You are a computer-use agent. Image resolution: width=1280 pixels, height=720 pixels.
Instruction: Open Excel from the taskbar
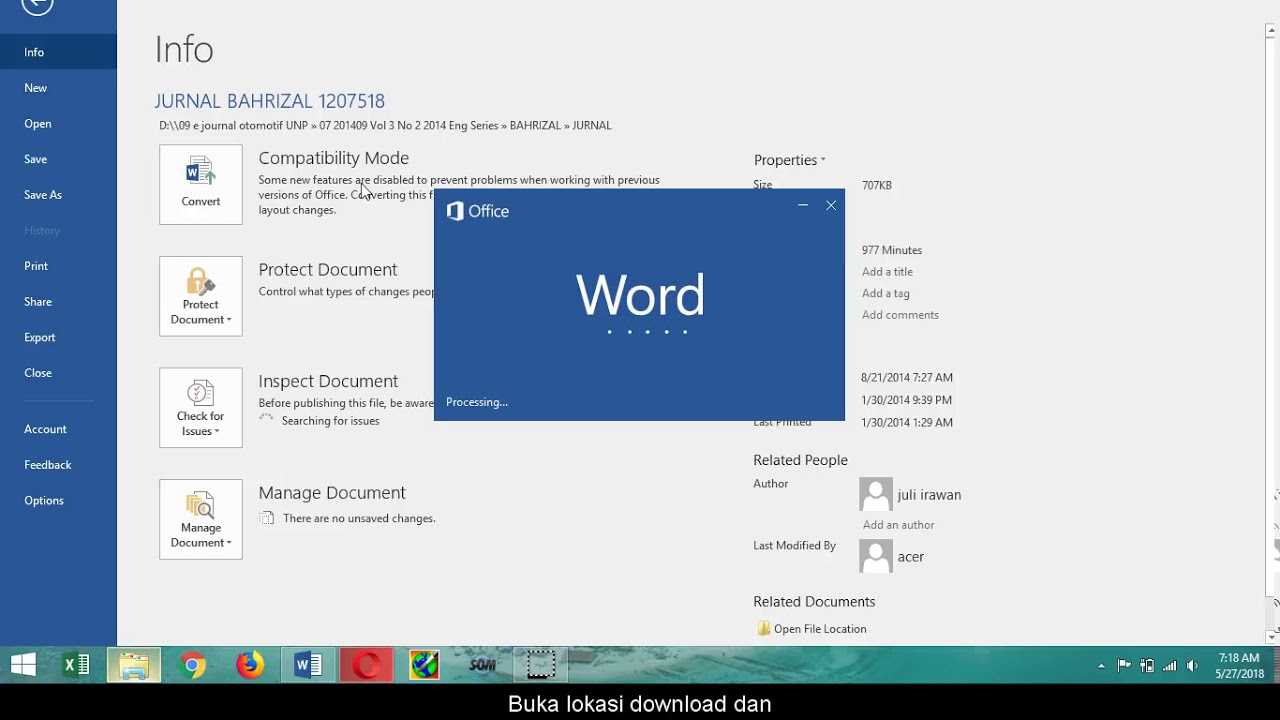[x=76, y=665]
